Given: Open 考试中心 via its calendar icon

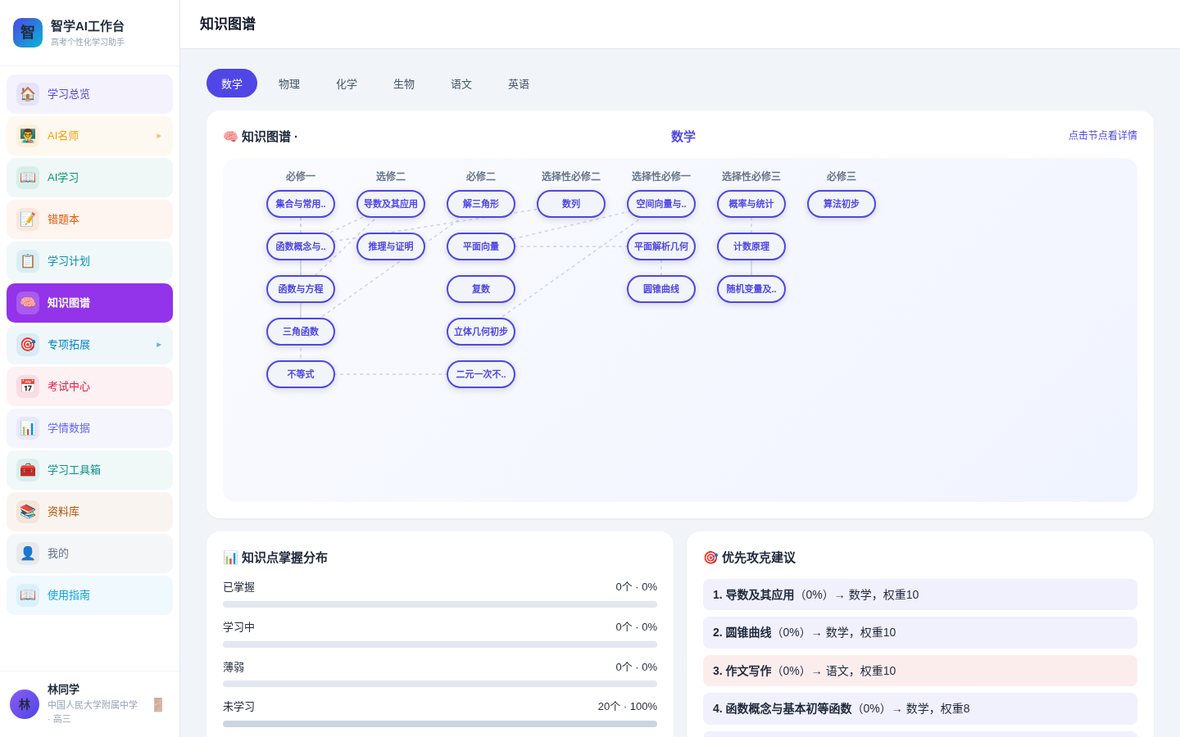Looking at the screenshot, I should coord(28,386).
